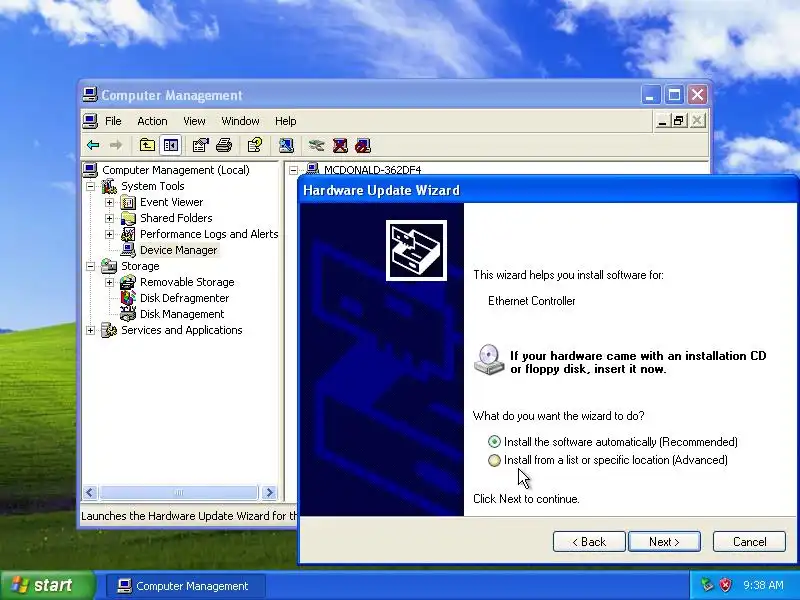Click the Storage tree icon
Image resolution: width=800 pixels, height=600 pixels.
(109, 266)
